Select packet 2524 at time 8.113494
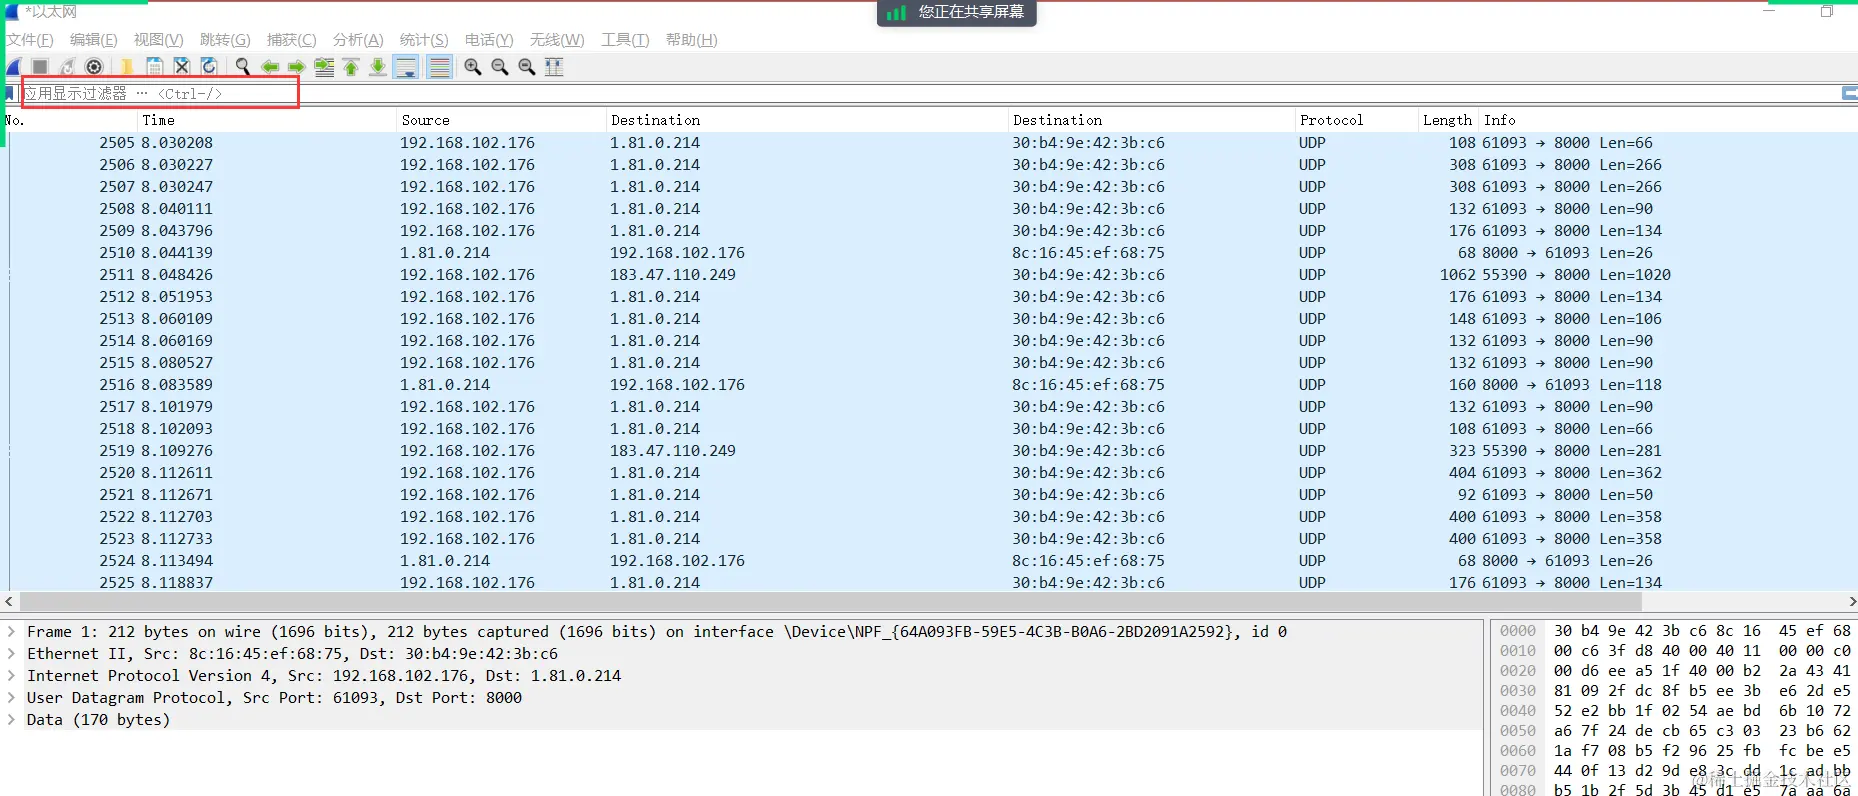This screenshot has width=1858, height=796. coord(932,561)
